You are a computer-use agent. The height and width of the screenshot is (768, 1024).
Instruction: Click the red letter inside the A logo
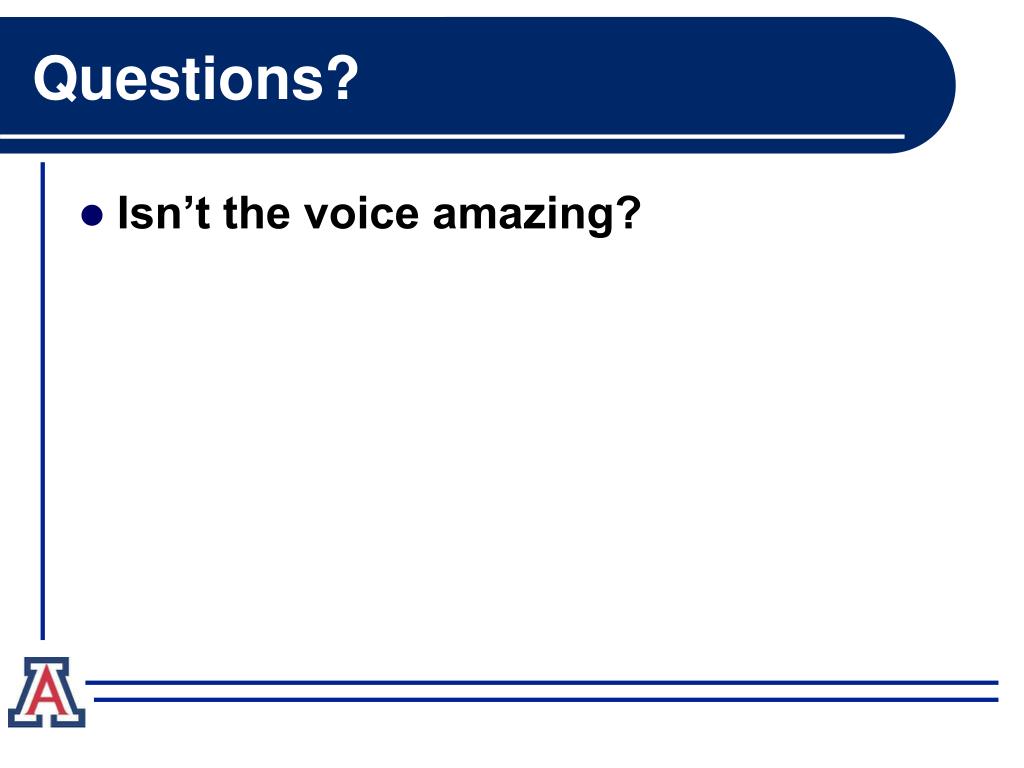[x=46, y=692]
